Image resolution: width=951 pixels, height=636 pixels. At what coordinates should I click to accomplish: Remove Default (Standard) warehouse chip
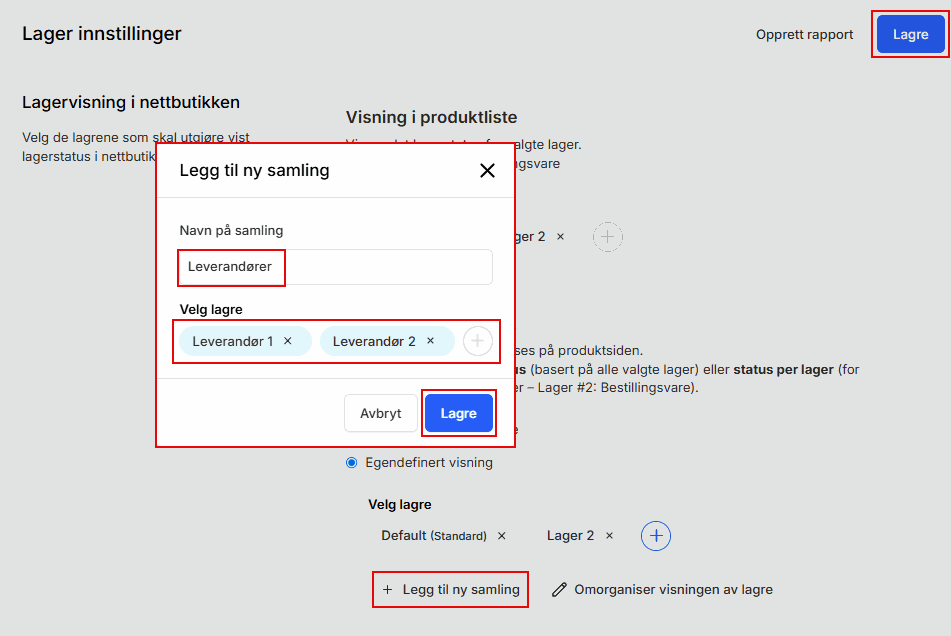point(502,536)
